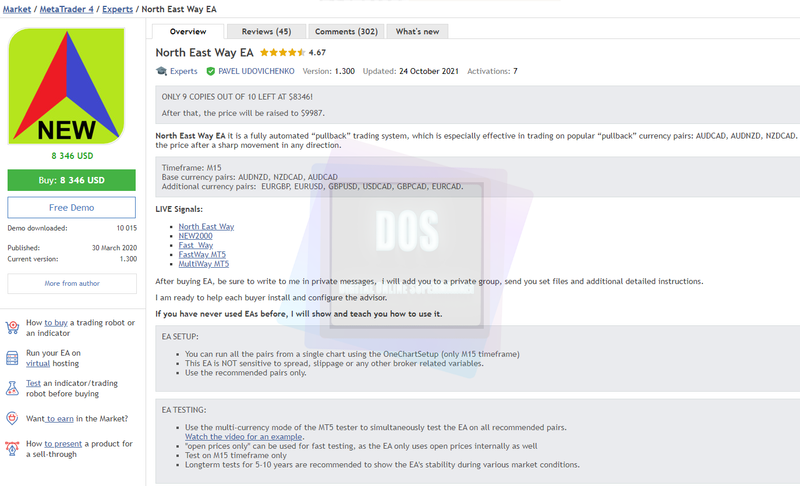This screenshot has height=486, width=800.
Task: Click the 'to buy' link in sidebar
Action: click(56, 323)
